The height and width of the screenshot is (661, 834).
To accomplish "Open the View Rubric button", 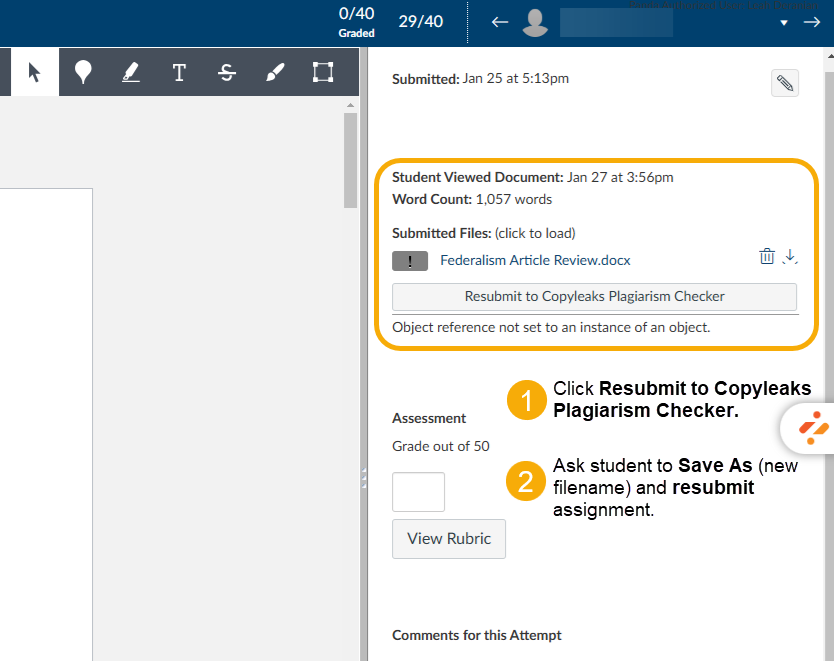I will 449,539.
